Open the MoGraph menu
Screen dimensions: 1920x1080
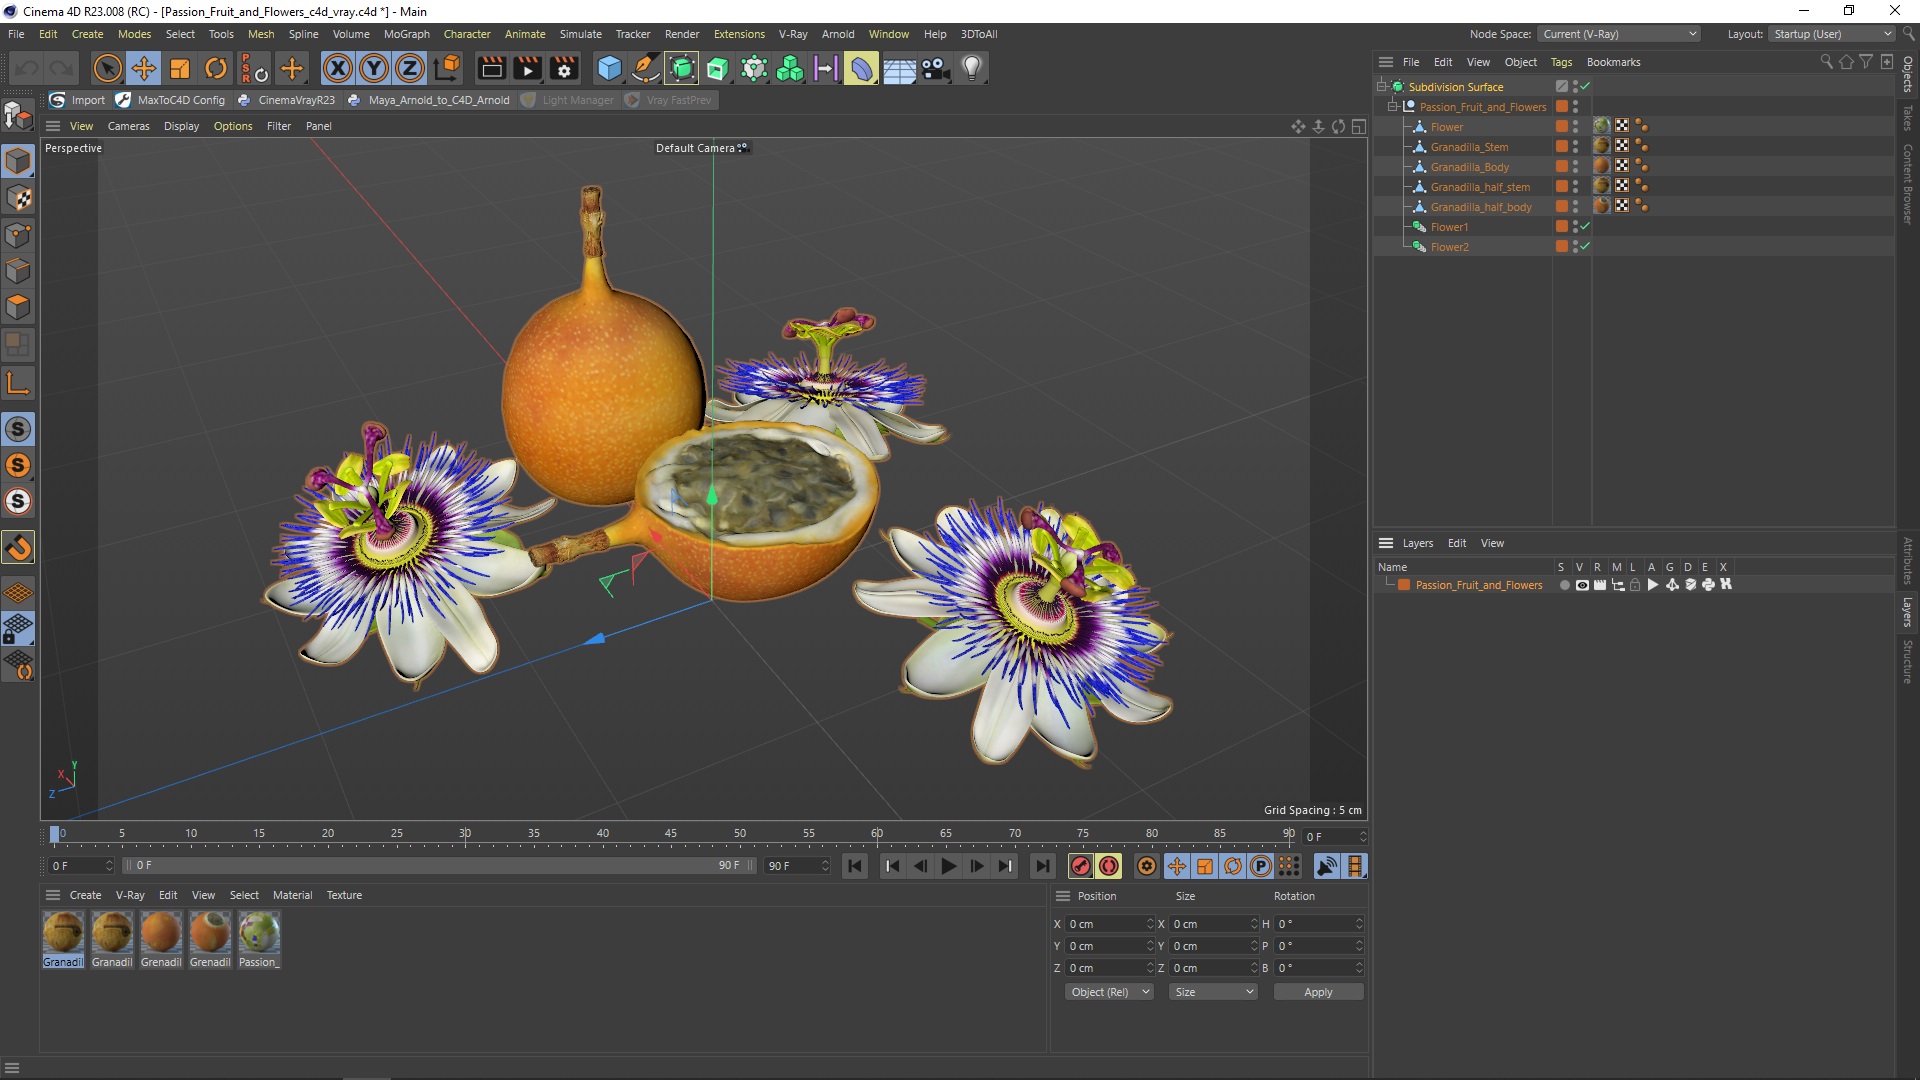(406, 34)
